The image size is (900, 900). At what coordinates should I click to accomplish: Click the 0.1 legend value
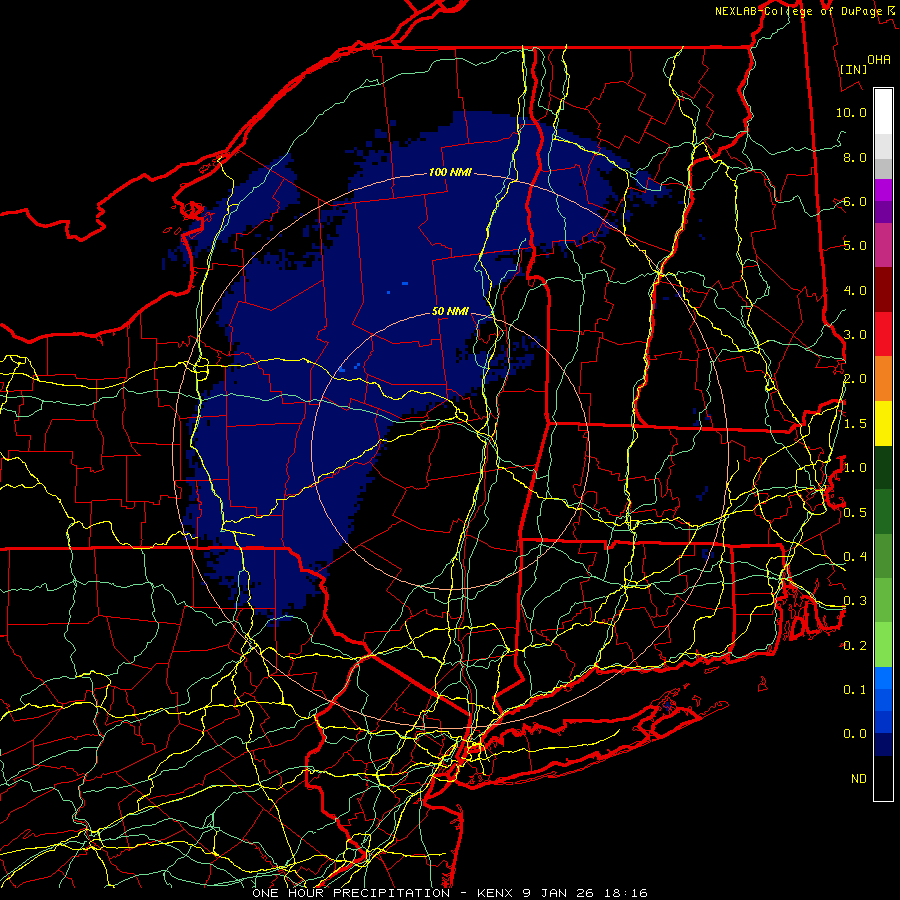click(855, 690)
